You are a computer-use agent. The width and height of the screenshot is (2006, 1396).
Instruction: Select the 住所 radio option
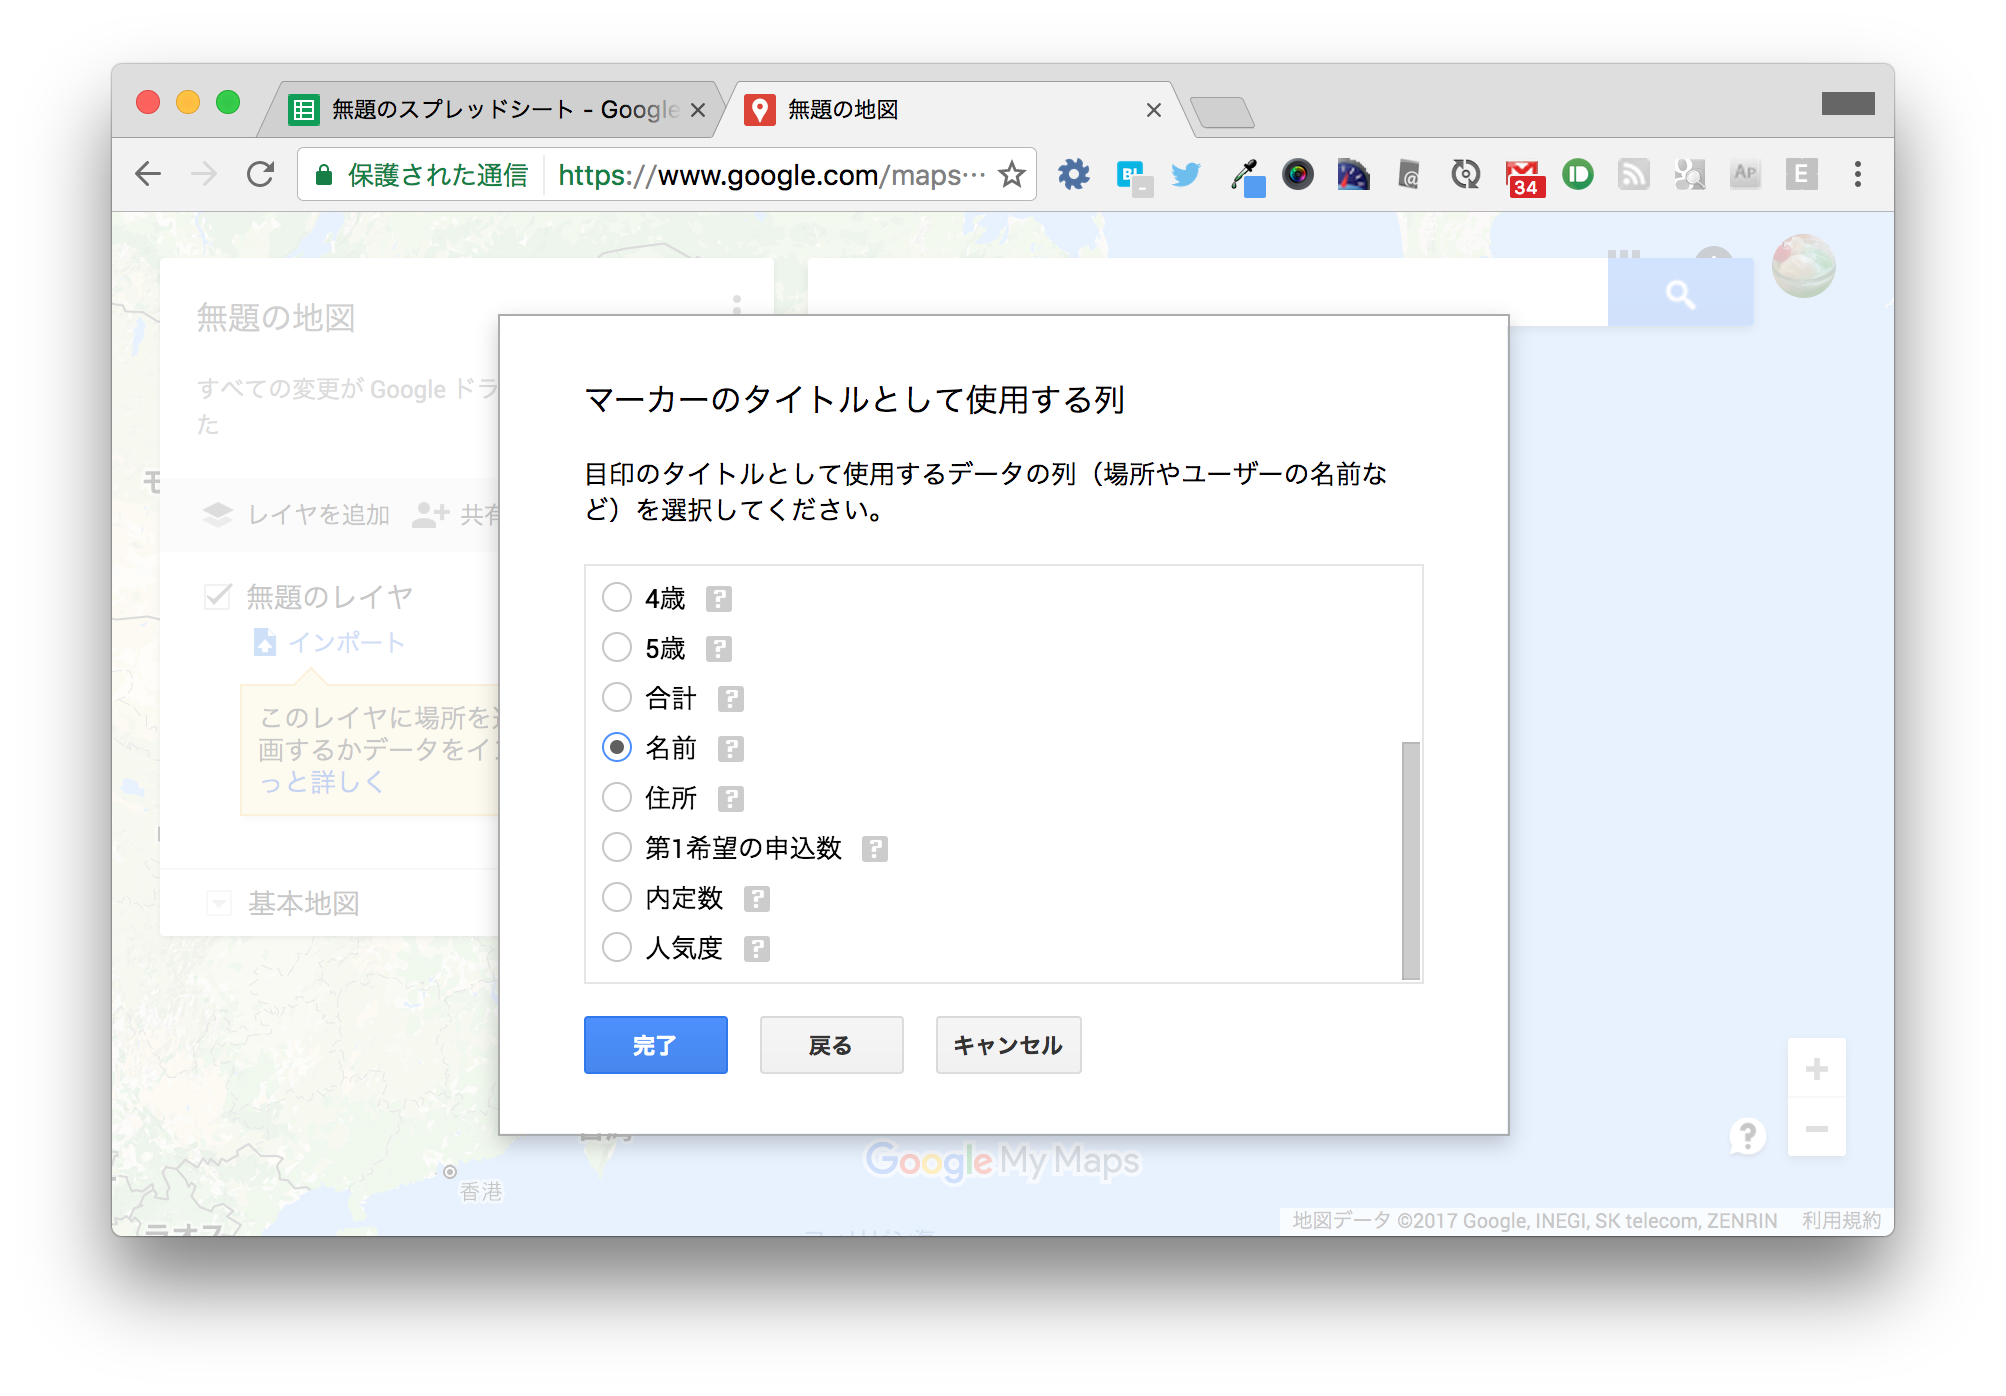pyautogui.click(x=617, y=798)
